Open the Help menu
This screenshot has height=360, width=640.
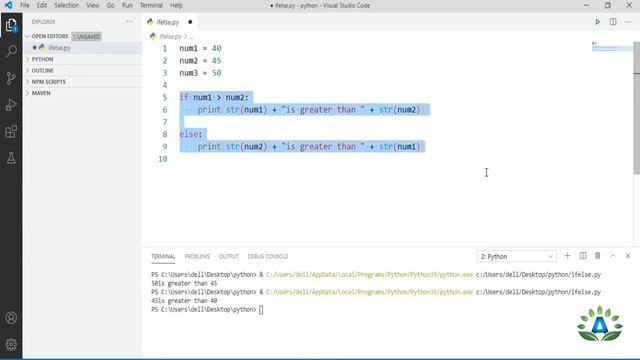[176, 5]
